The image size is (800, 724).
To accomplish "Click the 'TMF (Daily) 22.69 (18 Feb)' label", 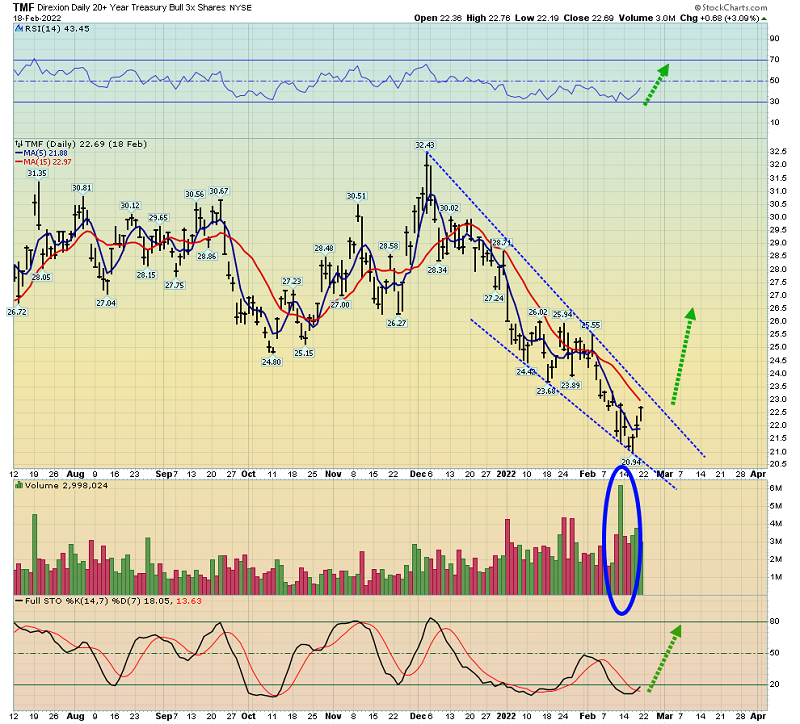I will pyautogui.click(x=85, y=144).
